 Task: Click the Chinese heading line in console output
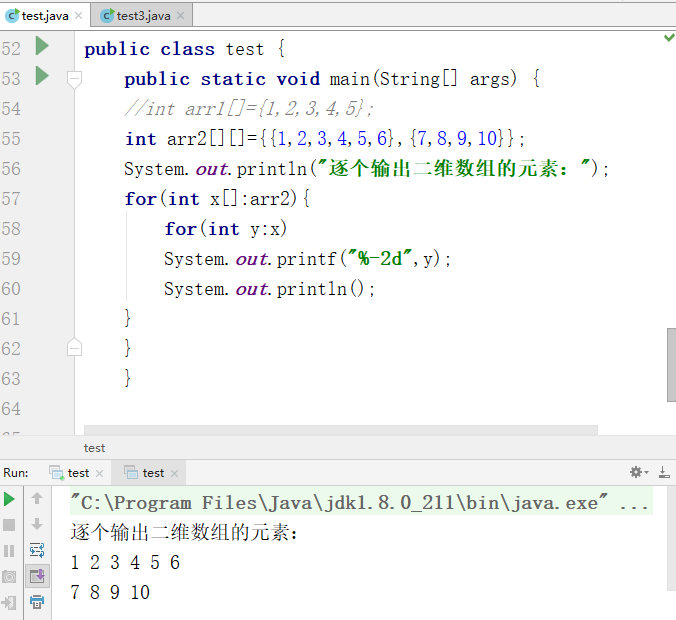[x=185, y=533]
